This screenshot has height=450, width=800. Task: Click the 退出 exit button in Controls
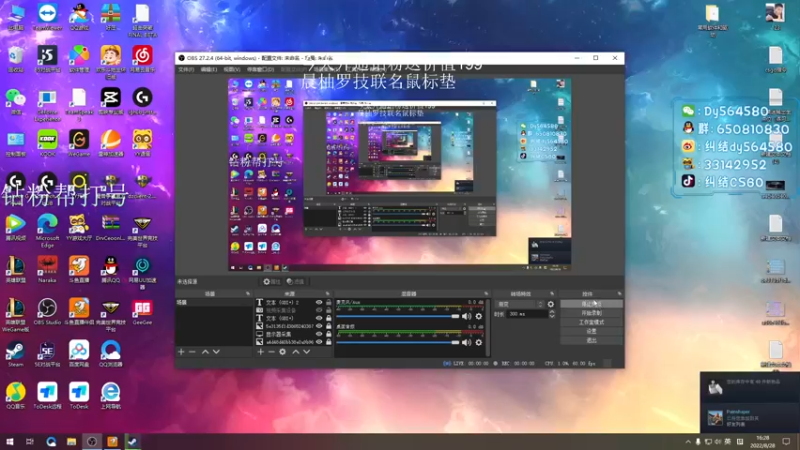coord(591,340)
